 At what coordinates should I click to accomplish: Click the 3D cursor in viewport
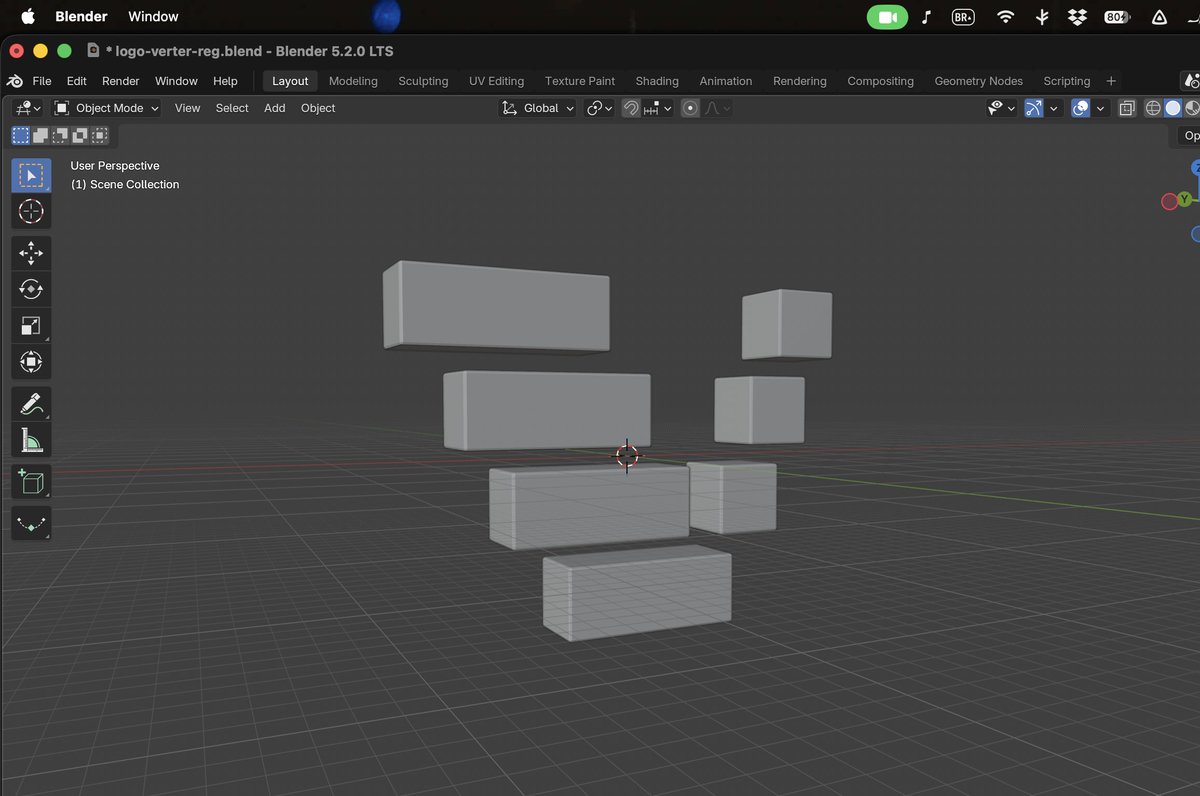coord(627,456)
